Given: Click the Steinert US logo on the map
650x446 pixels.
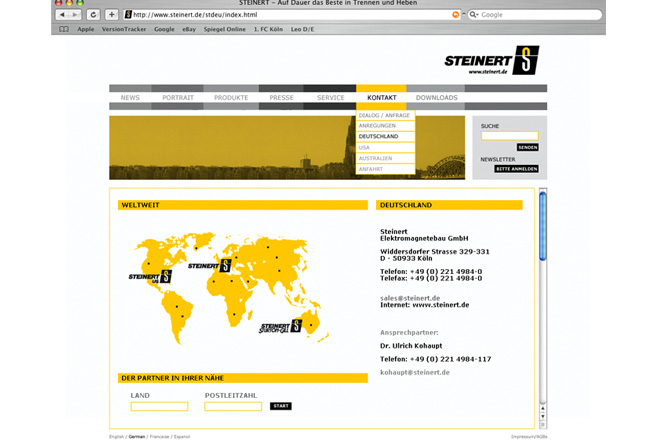Looking at the screenshot, I should [x=150, y=276].
